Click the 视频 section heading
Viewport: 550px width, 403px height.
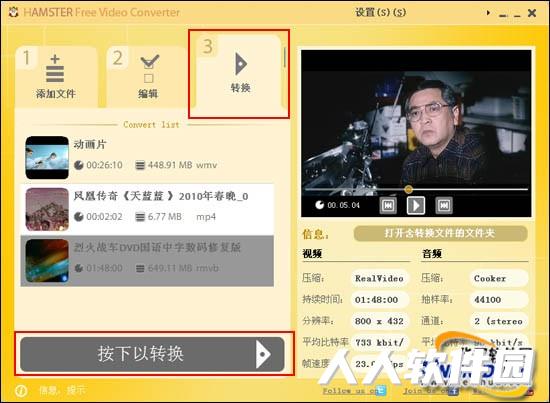click(312, 254)
